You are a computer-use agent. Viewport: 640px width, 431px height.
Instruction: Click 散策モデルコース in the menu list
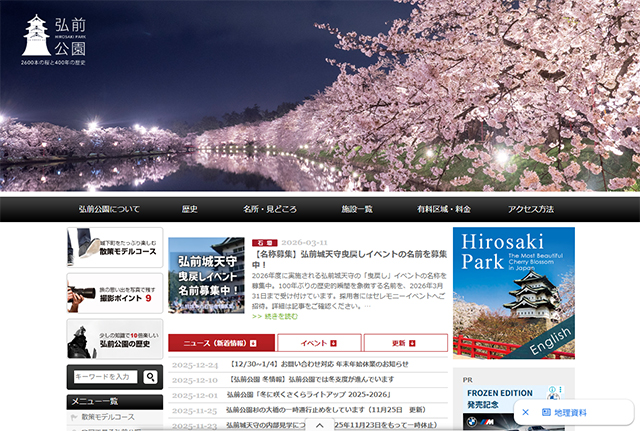108,417
